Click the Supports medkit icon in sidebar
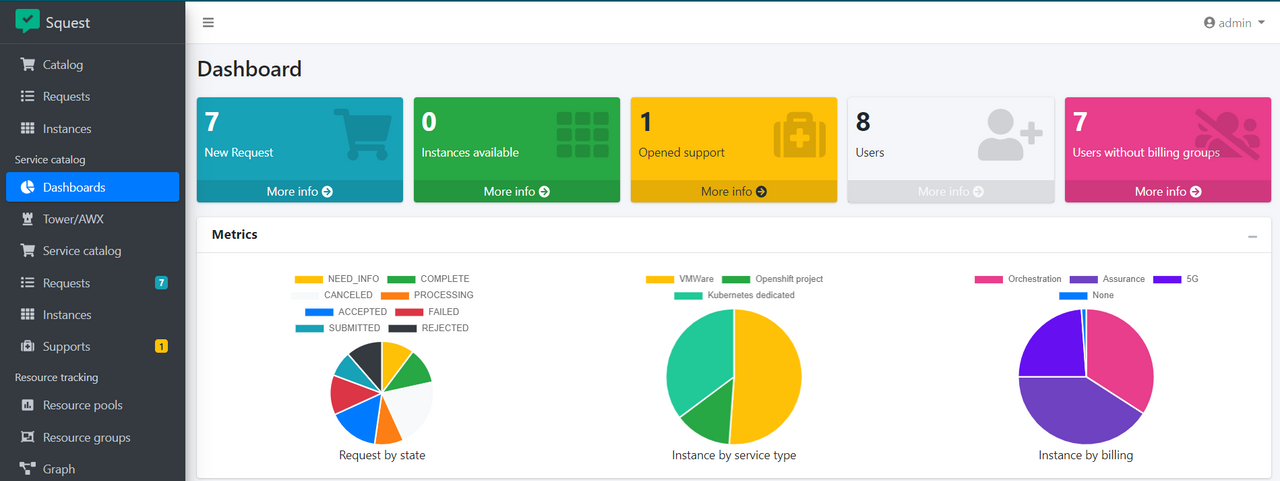The height and width of the screenshot is (481, 1280). [x=28, y=347]
